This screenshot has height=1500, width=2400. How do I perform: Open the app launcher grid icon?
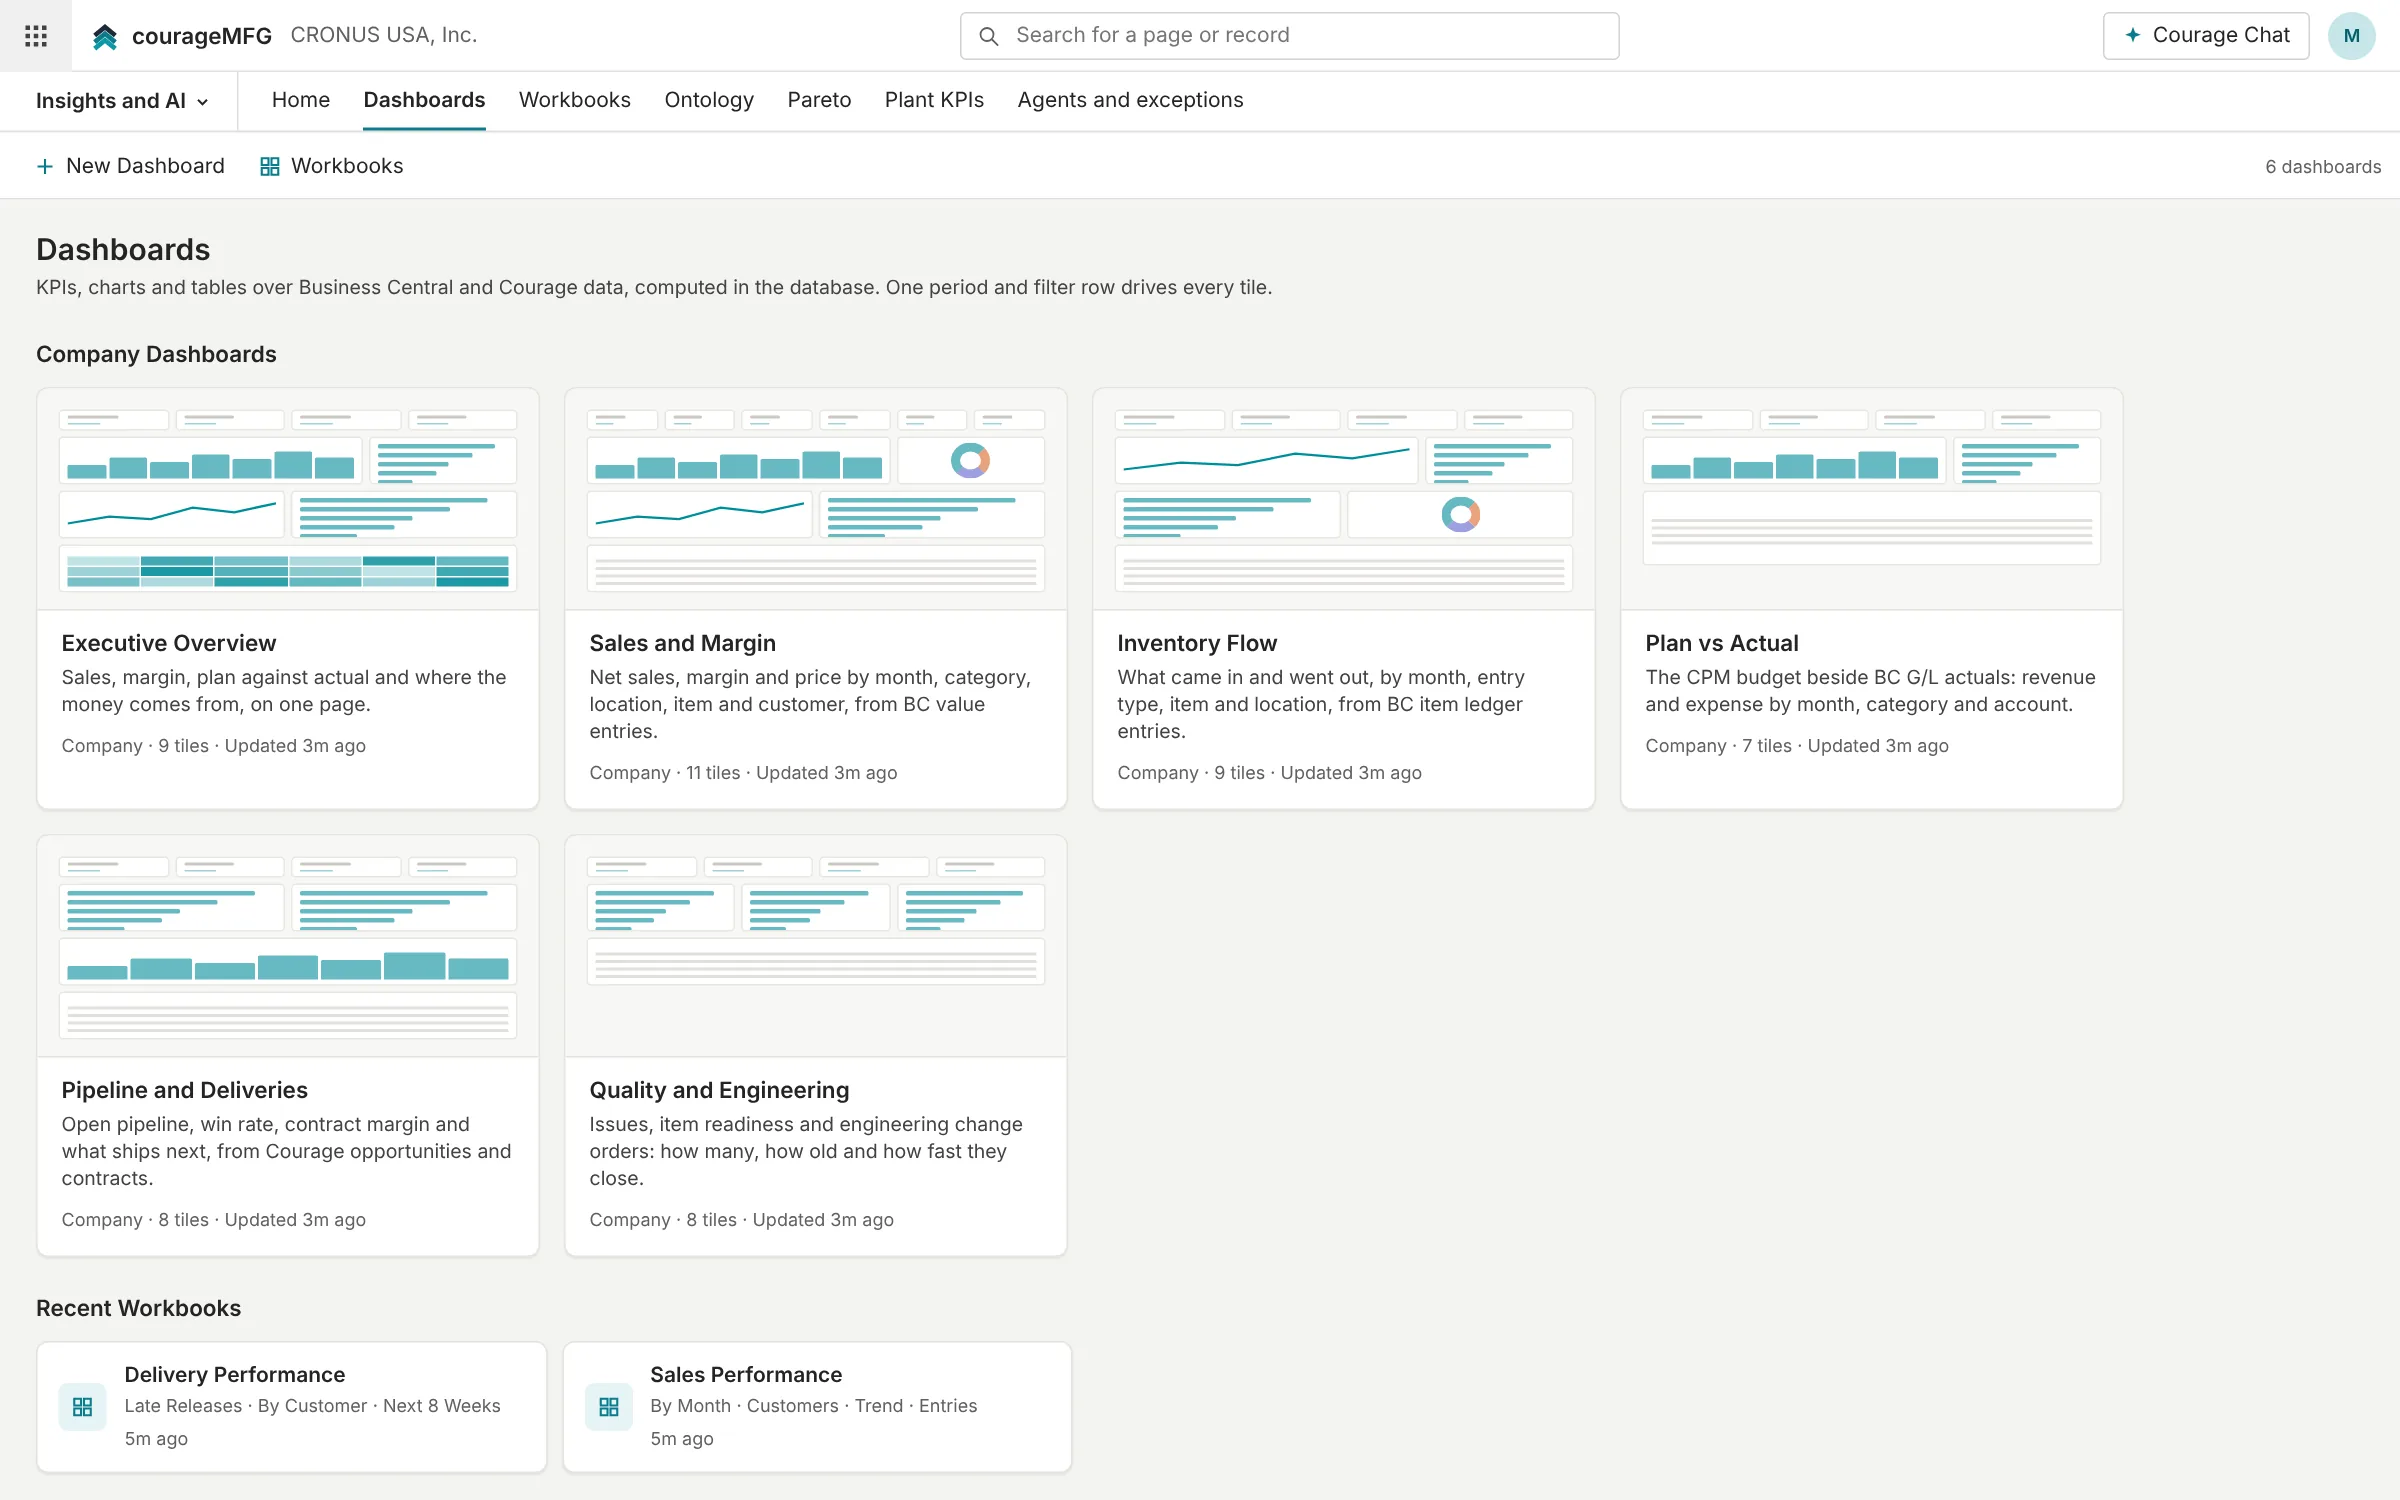[36, 36]
